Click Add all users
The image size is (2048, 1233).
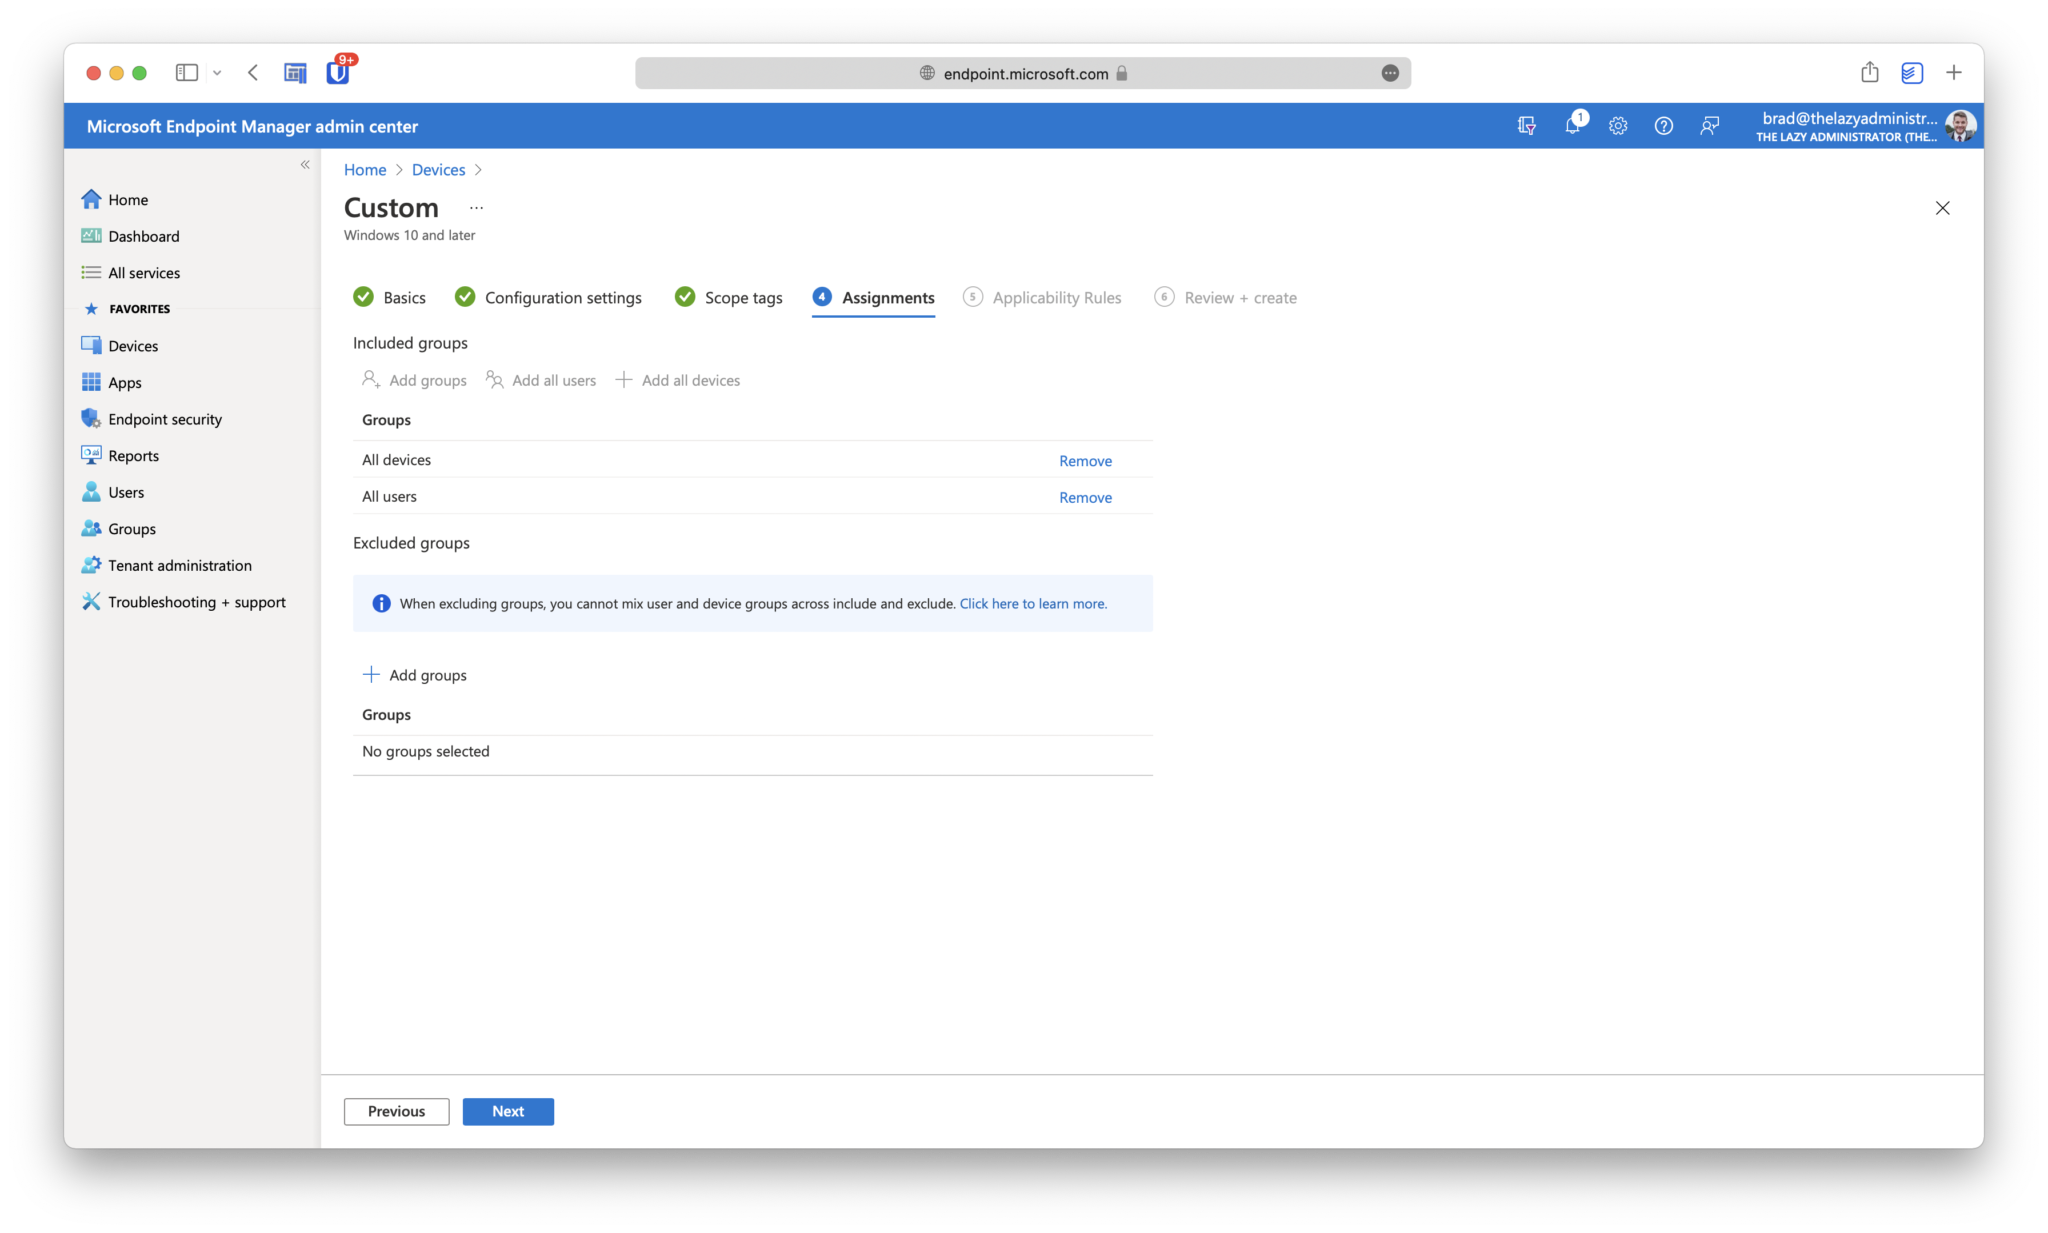click(541, 380)
